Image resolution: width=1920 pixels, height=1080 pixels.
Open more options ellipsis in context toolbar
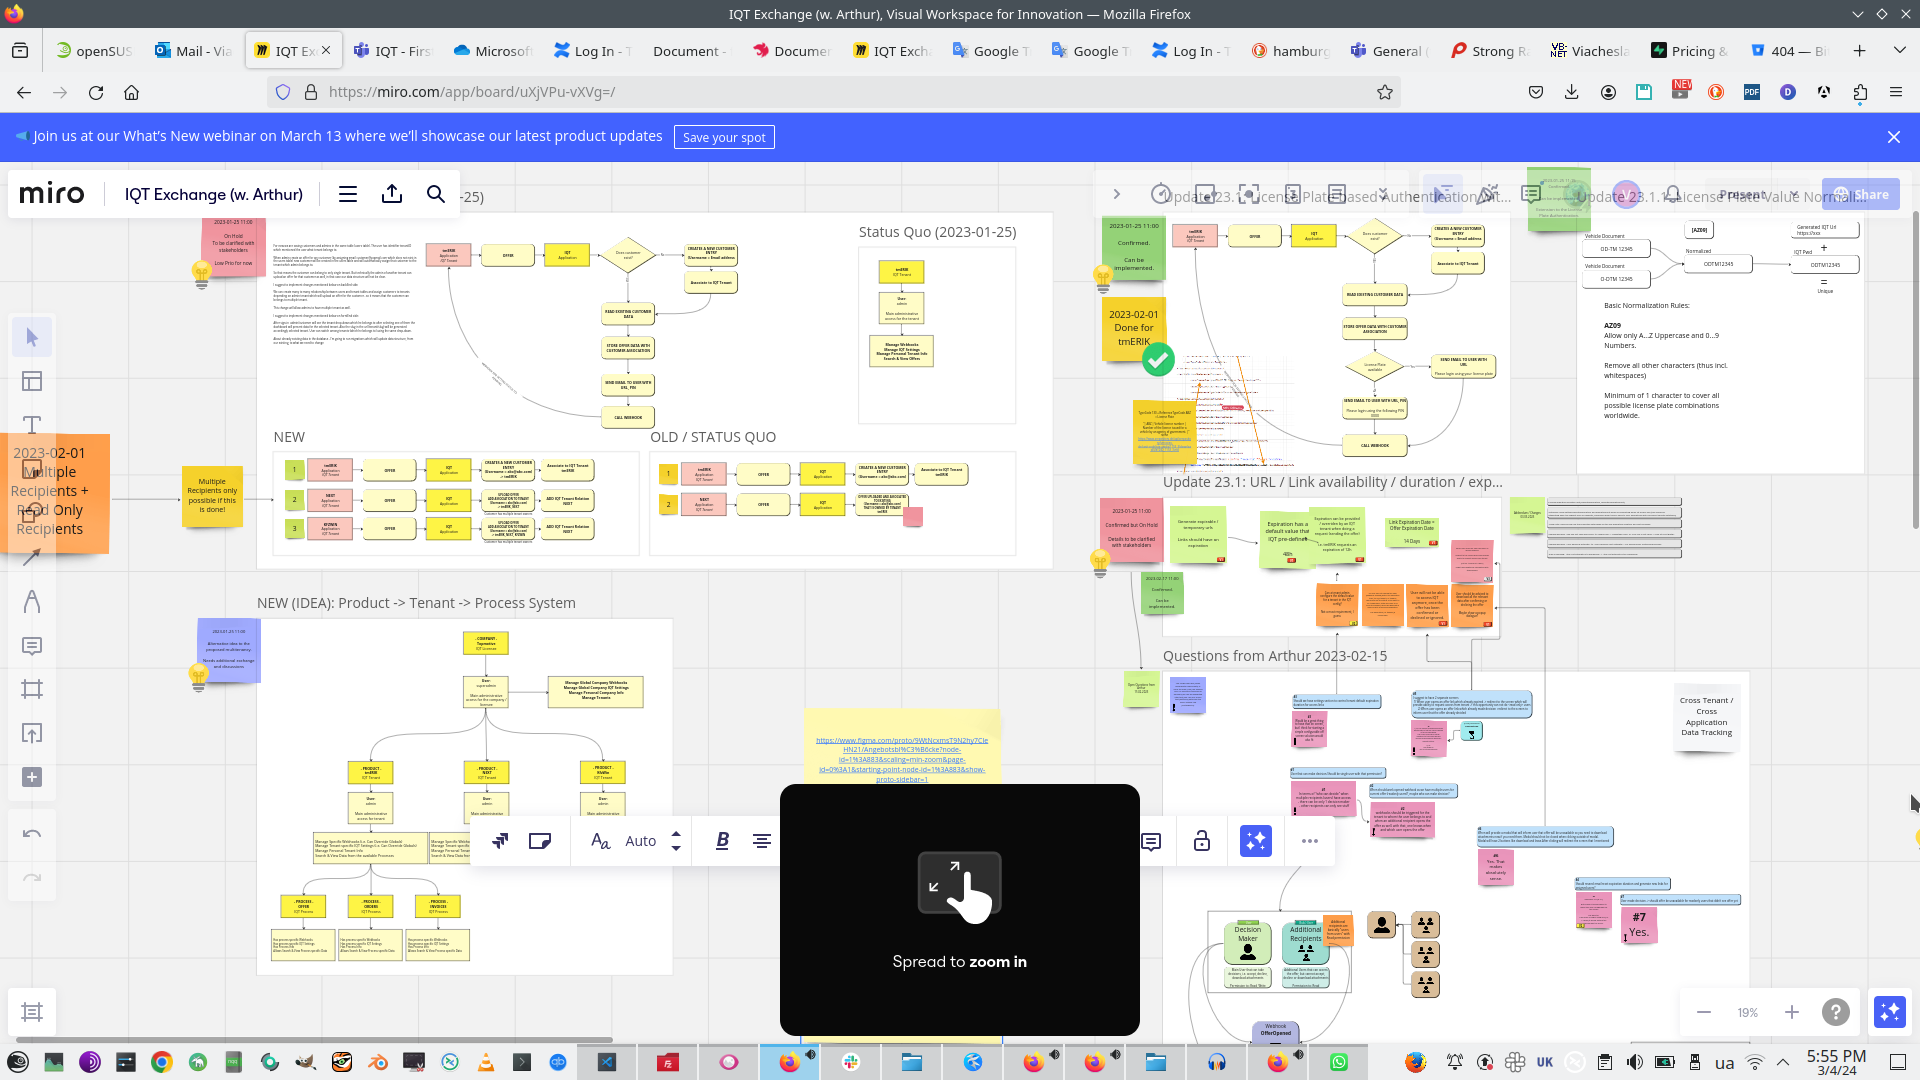pyautogui.click(x=1309, y=841)
